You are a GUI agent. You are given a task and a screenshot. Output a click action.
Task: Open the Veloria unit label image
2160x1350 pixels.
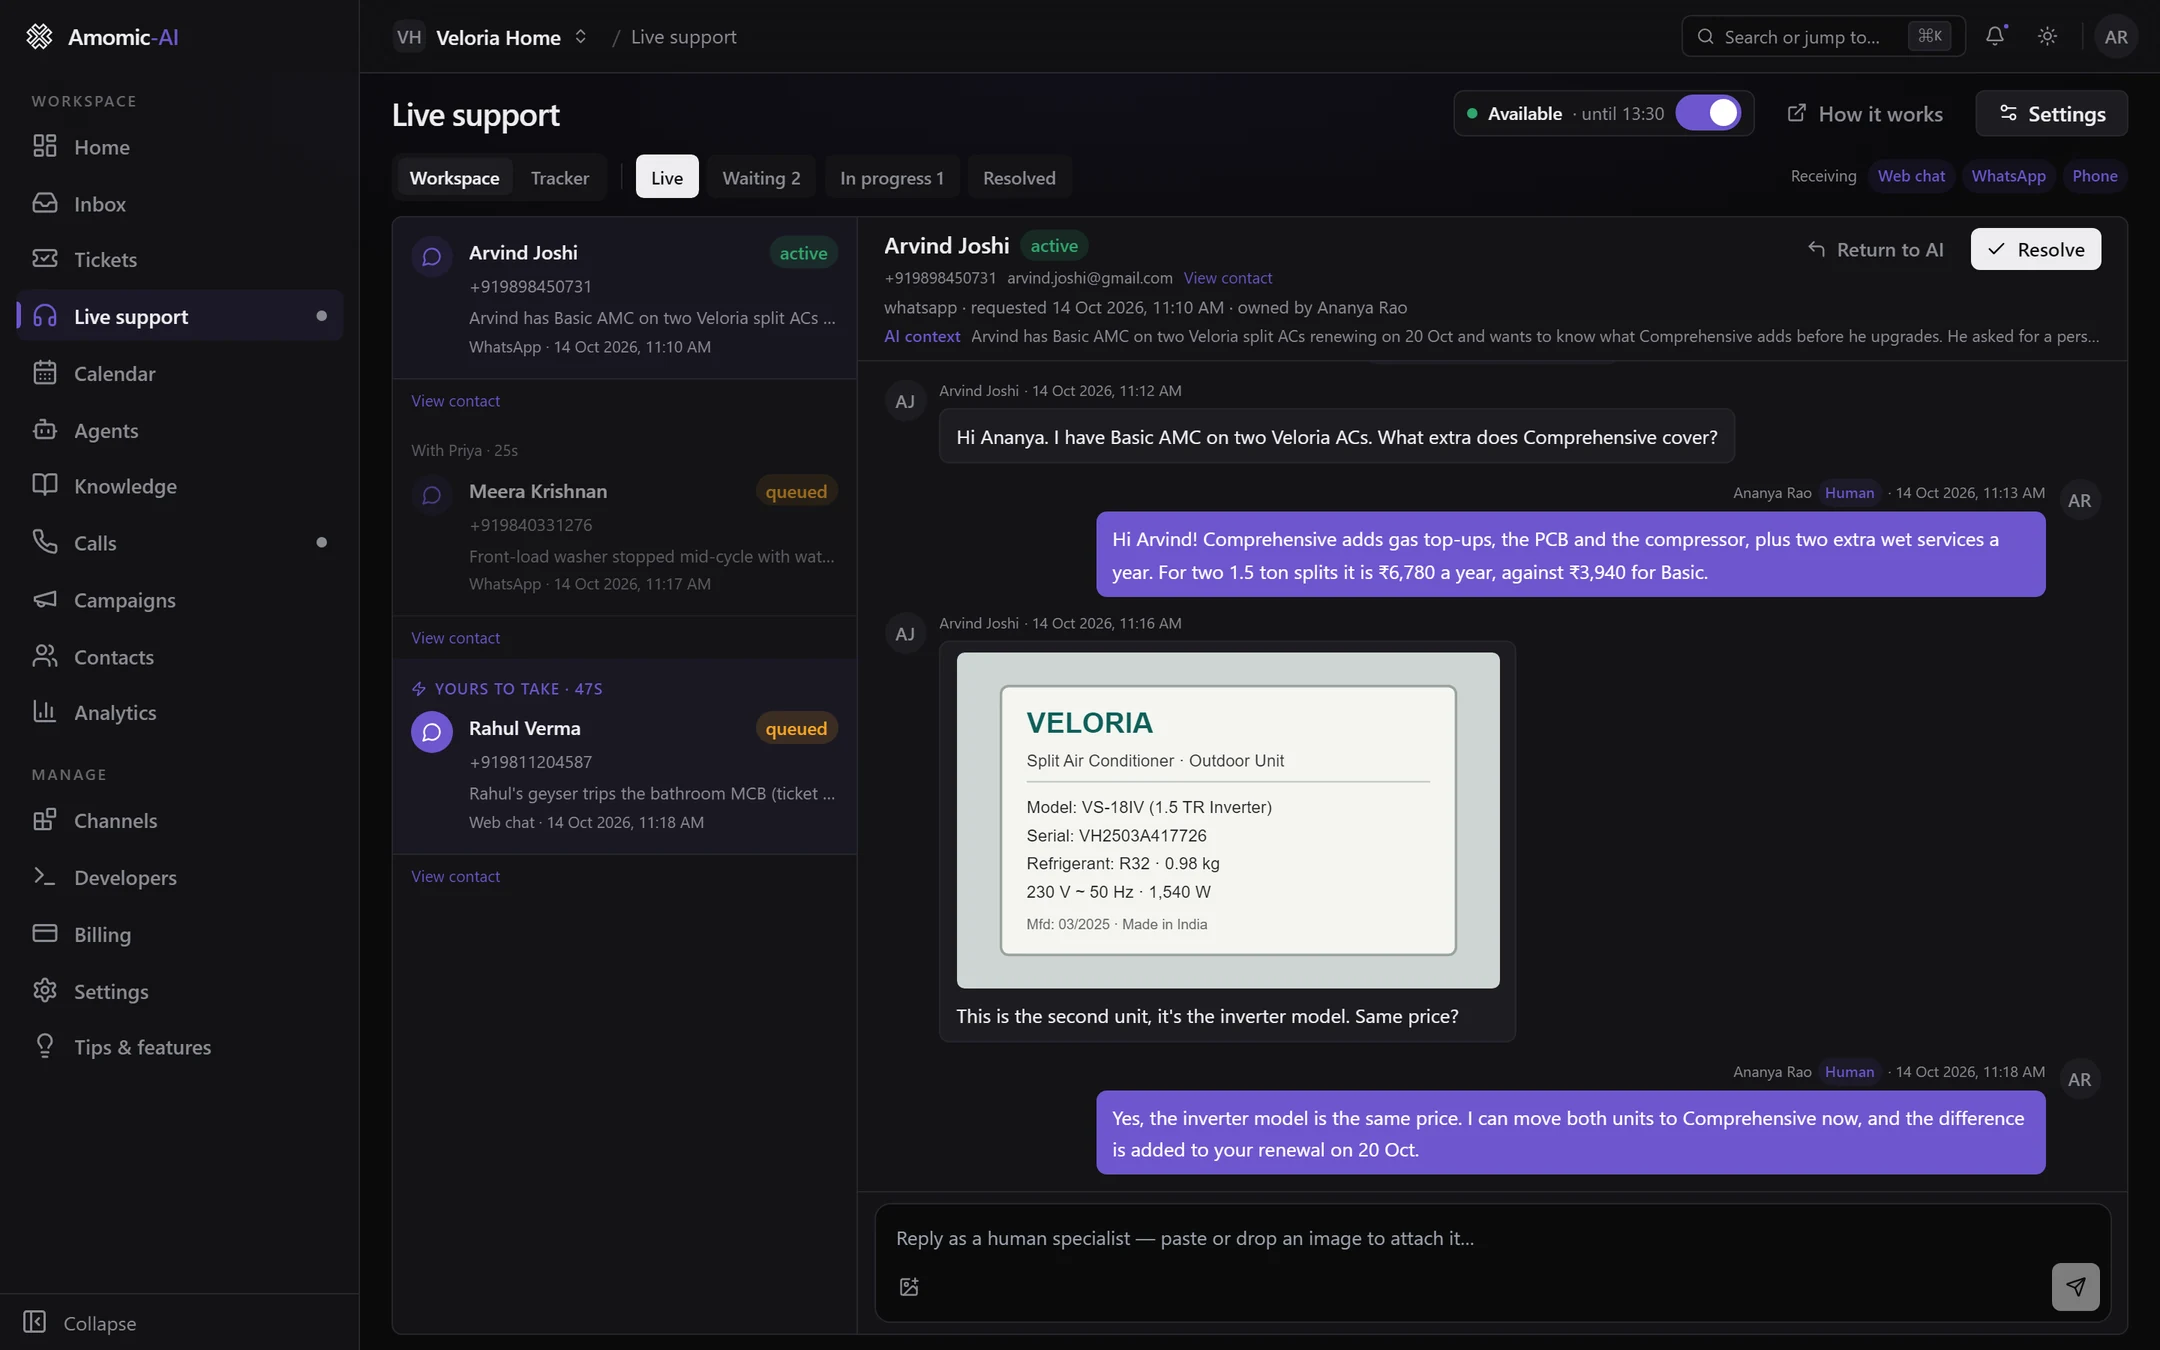click(x=1228, y=820)
